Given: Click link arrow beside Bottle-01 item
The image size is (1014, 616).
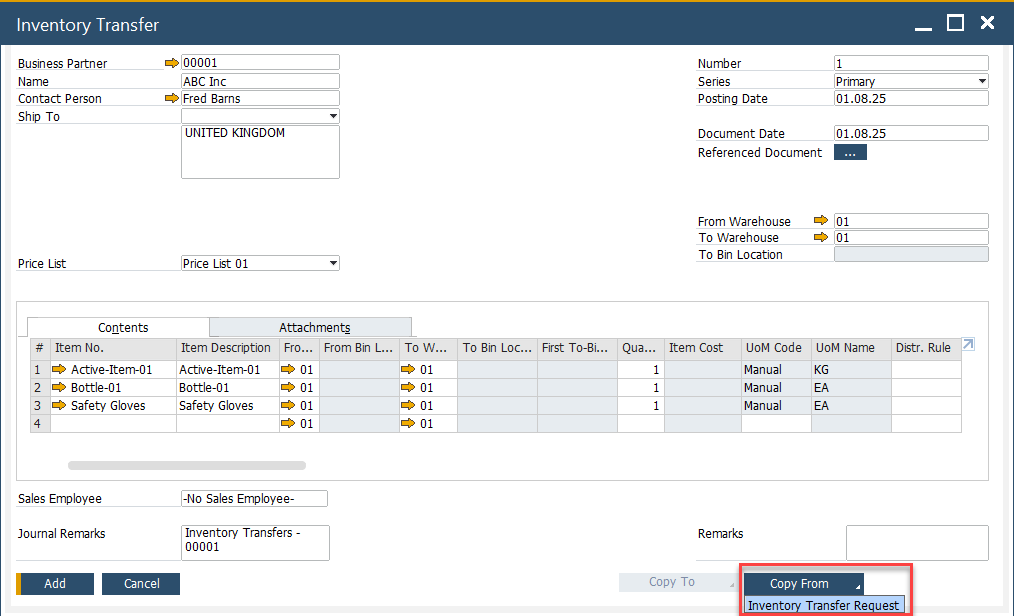Looking at the screenshot, I should pos(59,388).
